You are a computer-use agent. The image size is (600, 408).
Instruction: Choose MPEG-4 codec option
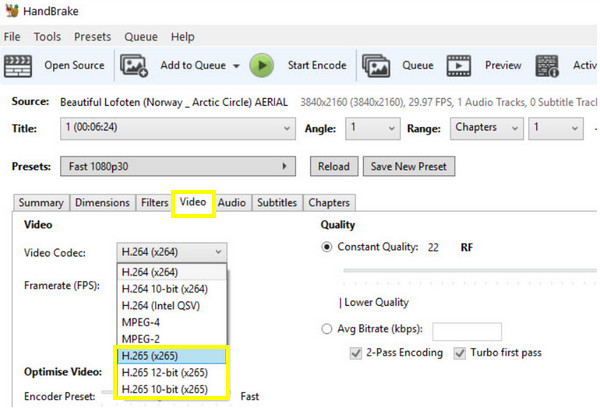click(x=172, y=322)
